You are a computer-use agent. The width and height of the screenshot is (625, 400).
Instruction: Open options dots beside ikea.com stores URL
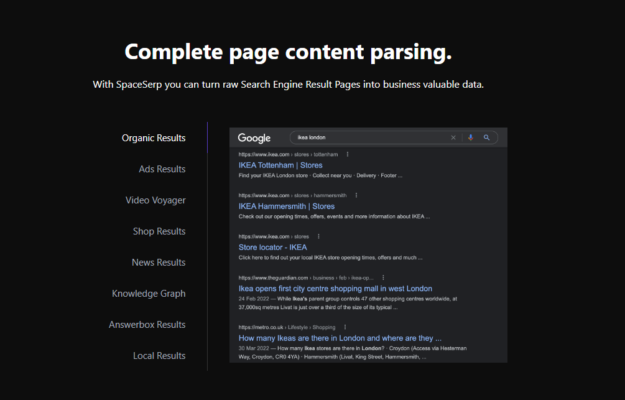click(318, 236)
